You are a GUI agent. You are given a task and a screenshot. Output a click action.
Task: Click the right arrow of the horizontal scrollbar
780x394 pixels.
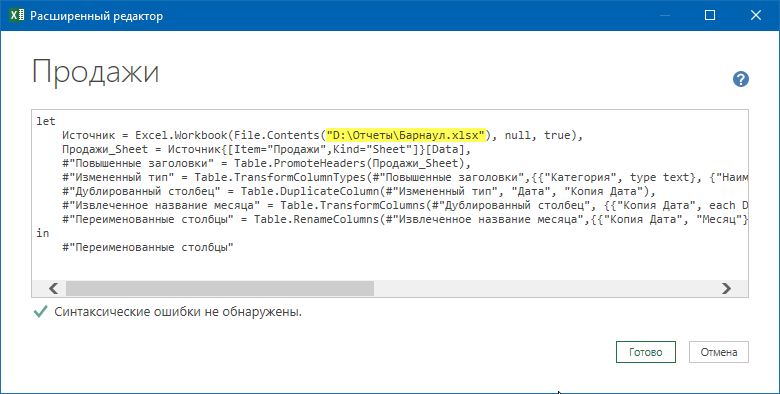726,288
